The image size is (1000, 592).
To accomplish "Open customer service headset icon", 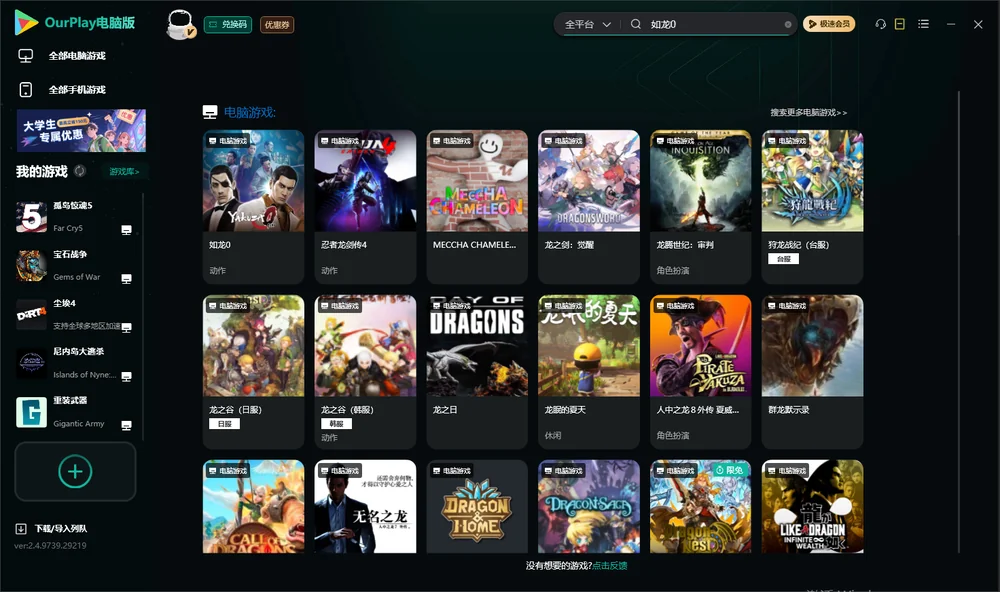I will point(881,24).
